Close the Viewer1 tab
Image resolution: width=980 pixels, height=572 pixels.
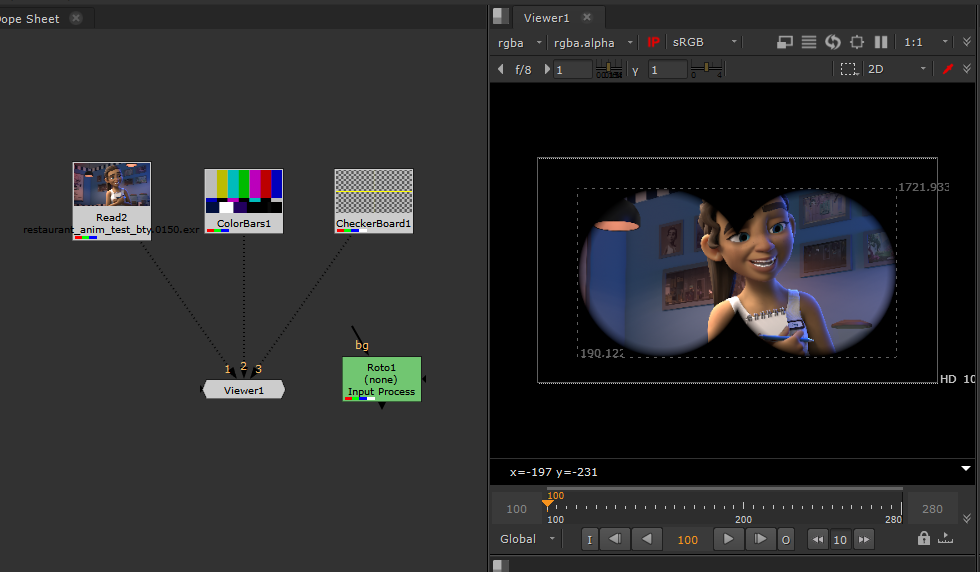click(587, 17)
